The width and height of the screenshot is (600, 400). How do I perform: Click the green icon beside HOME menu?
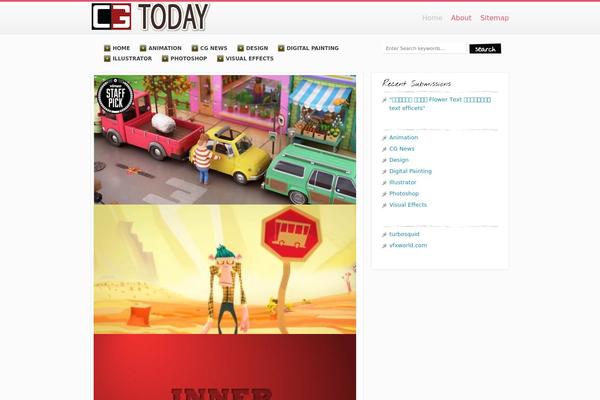(107, 48)
